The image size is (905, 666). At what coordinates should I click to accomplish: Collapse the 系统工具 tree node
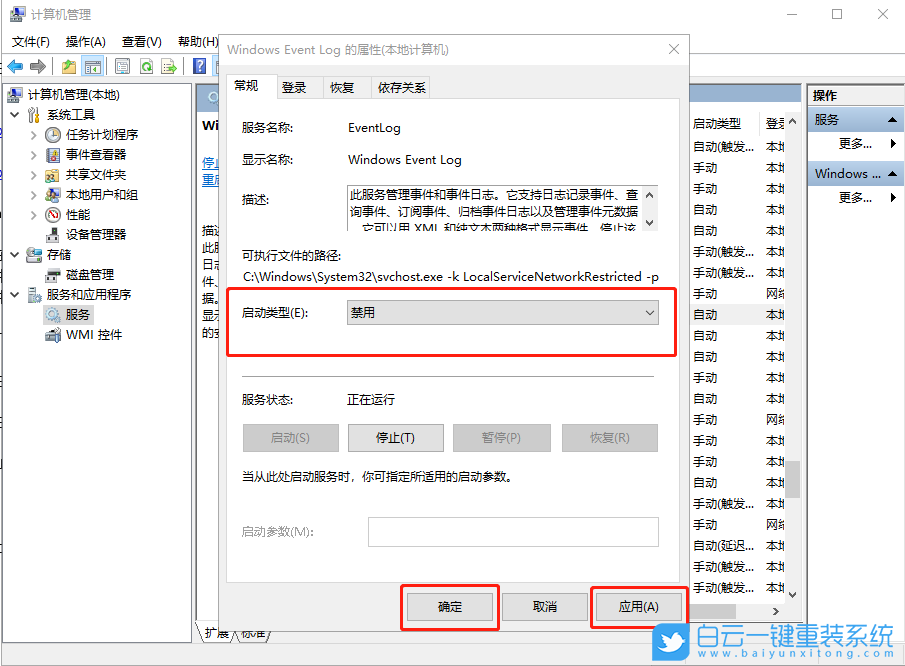point(14,115)
